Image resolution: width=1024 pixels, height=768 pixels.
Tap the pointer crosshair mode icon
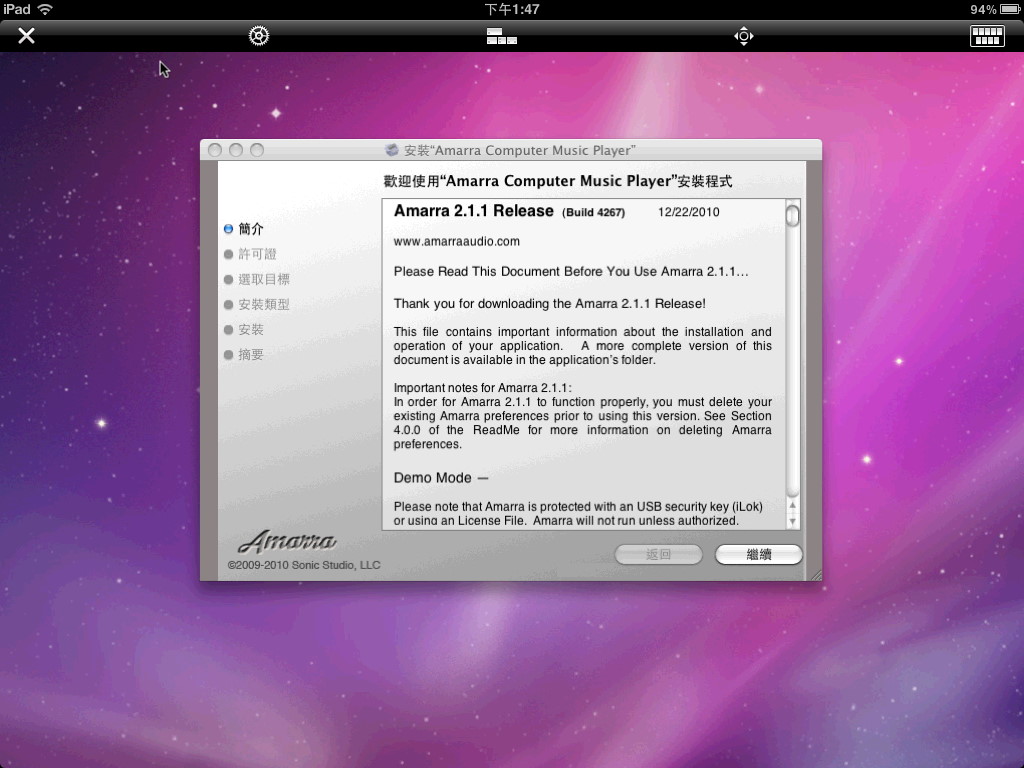pos(744,36)
